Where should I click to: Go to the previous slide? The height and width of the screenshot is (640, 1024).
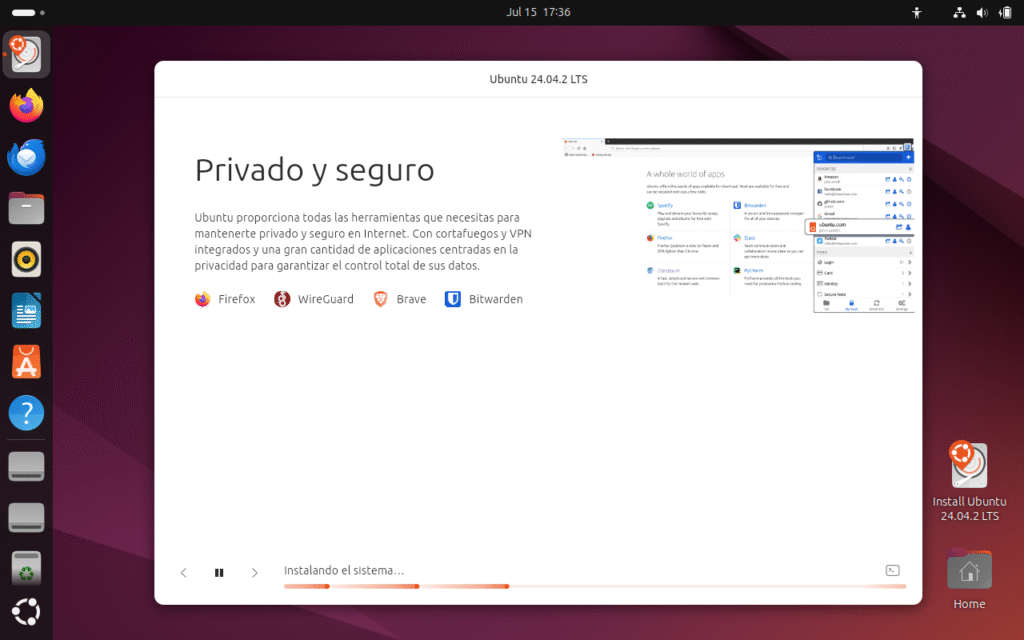click(x=184, y=573)
